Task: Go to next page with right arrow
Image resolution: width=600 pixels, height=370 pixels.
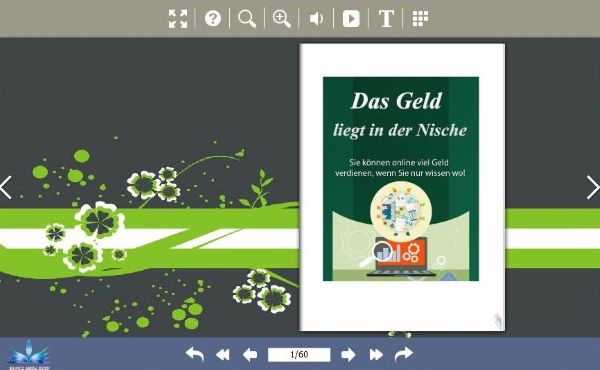Action: [348, 355]
